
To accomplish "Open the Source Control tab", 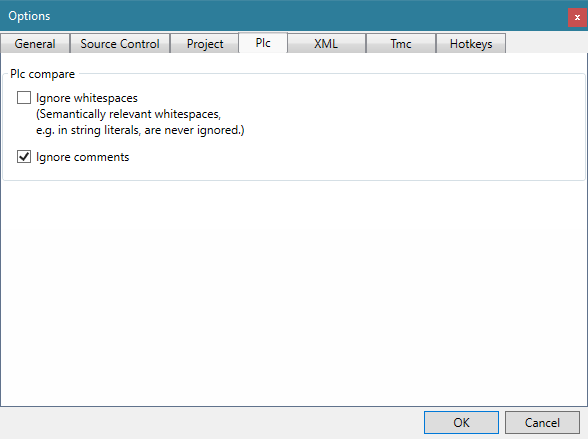I will coord(120,43).
